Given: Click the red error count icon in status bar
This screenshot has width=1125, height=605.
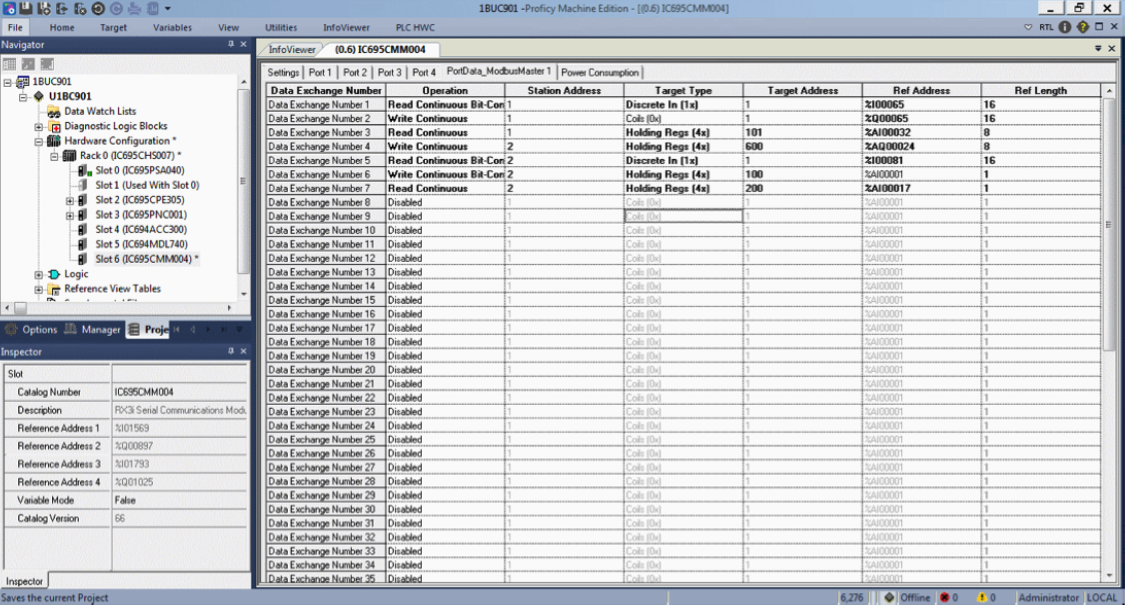Looking at the screenshot, I should tap(945, 597).
